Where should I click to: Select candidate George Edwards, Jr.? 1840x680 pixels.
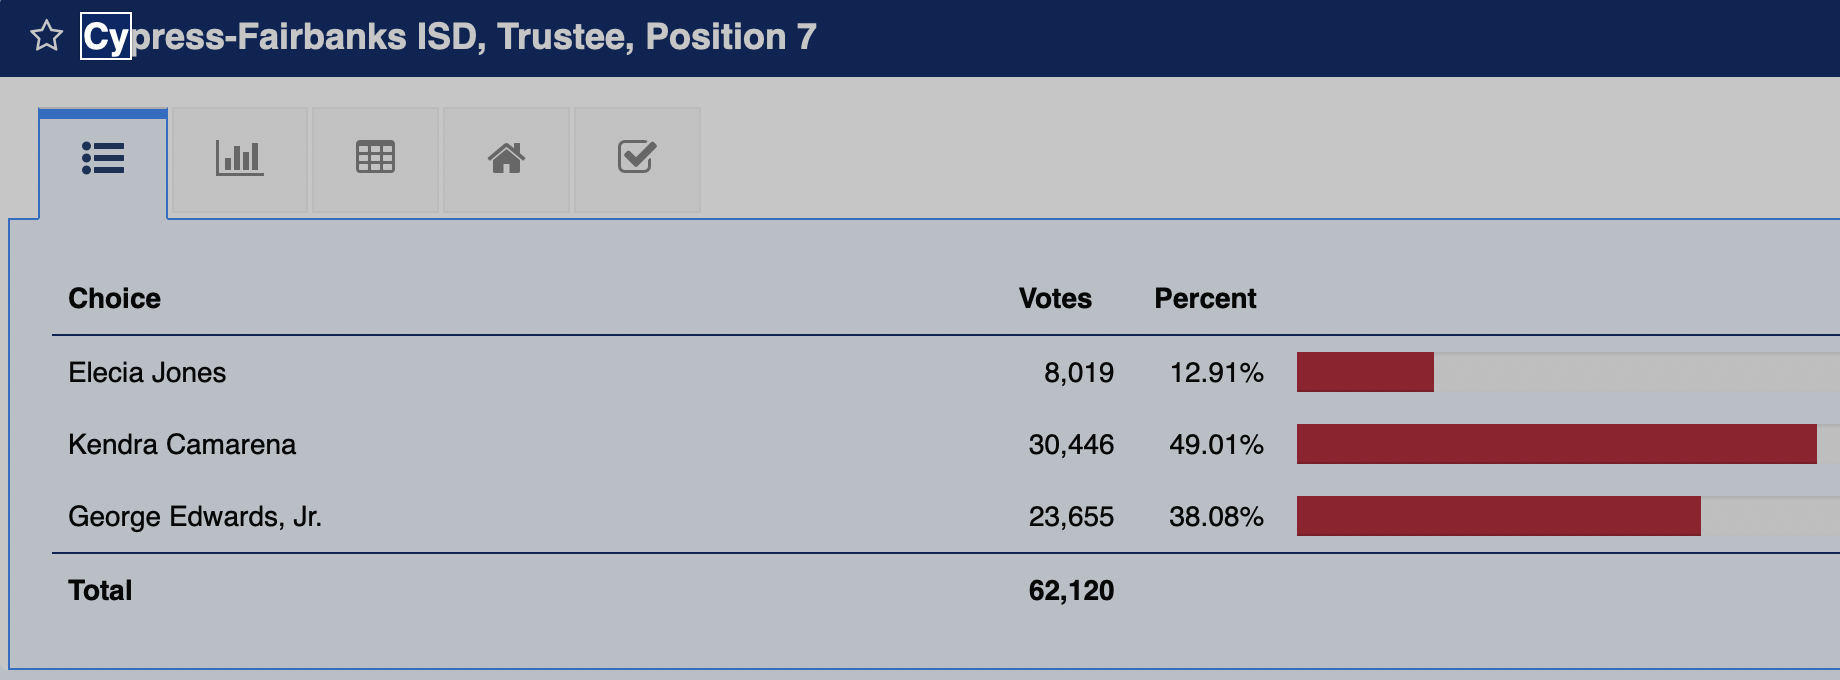[195, 517]
